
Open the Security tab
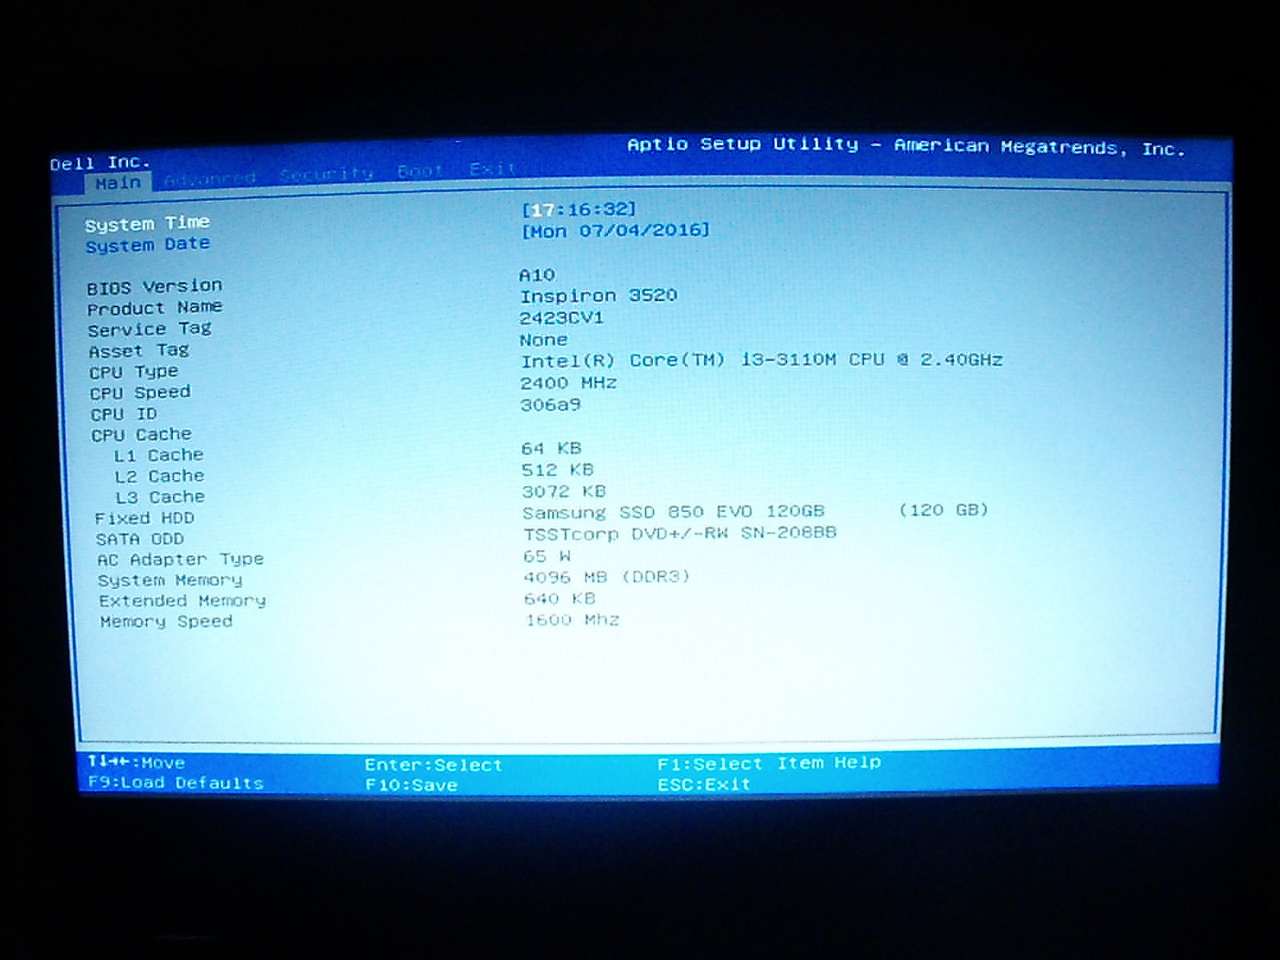(327, 174)
